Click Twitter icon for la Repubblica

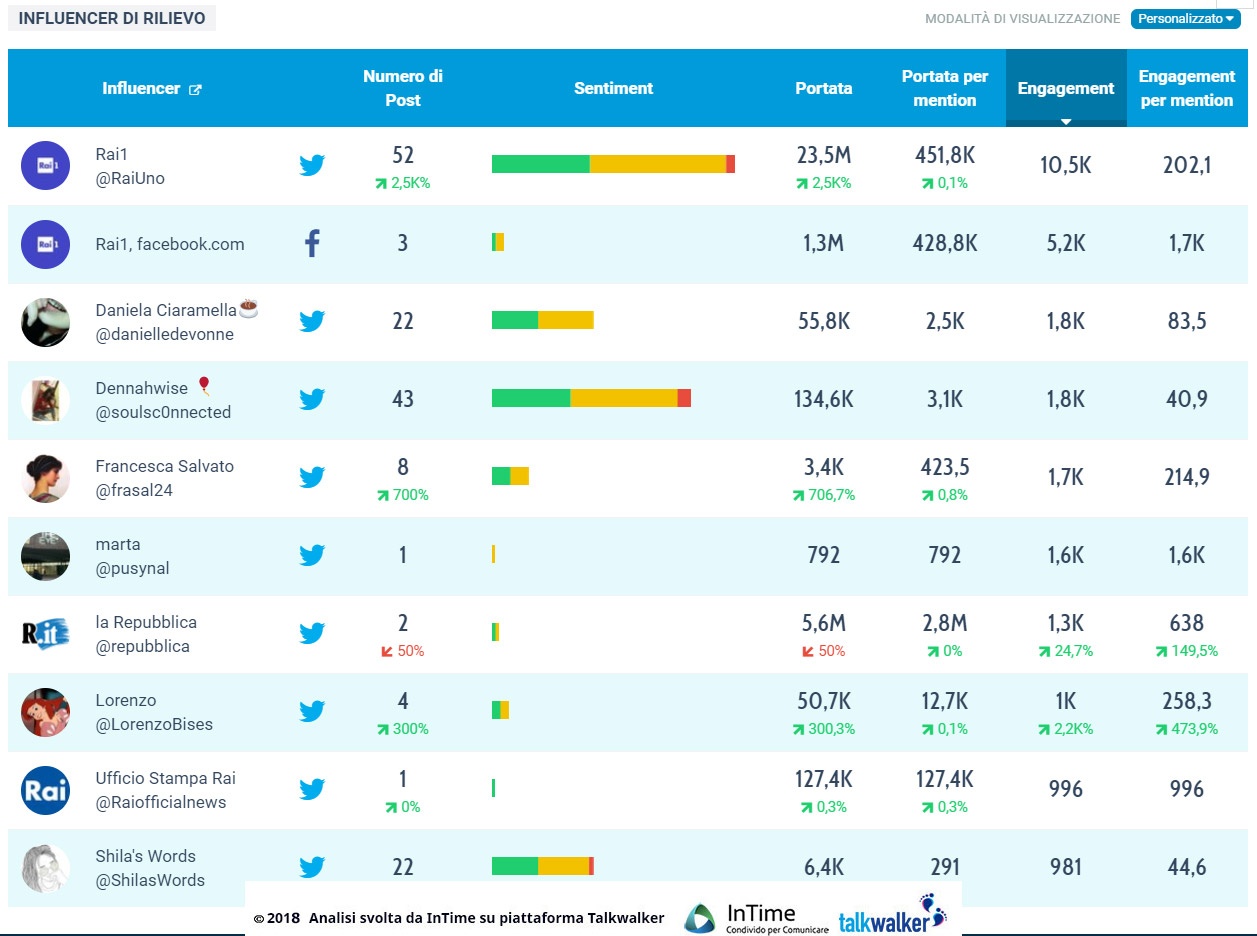pos(312,633)
